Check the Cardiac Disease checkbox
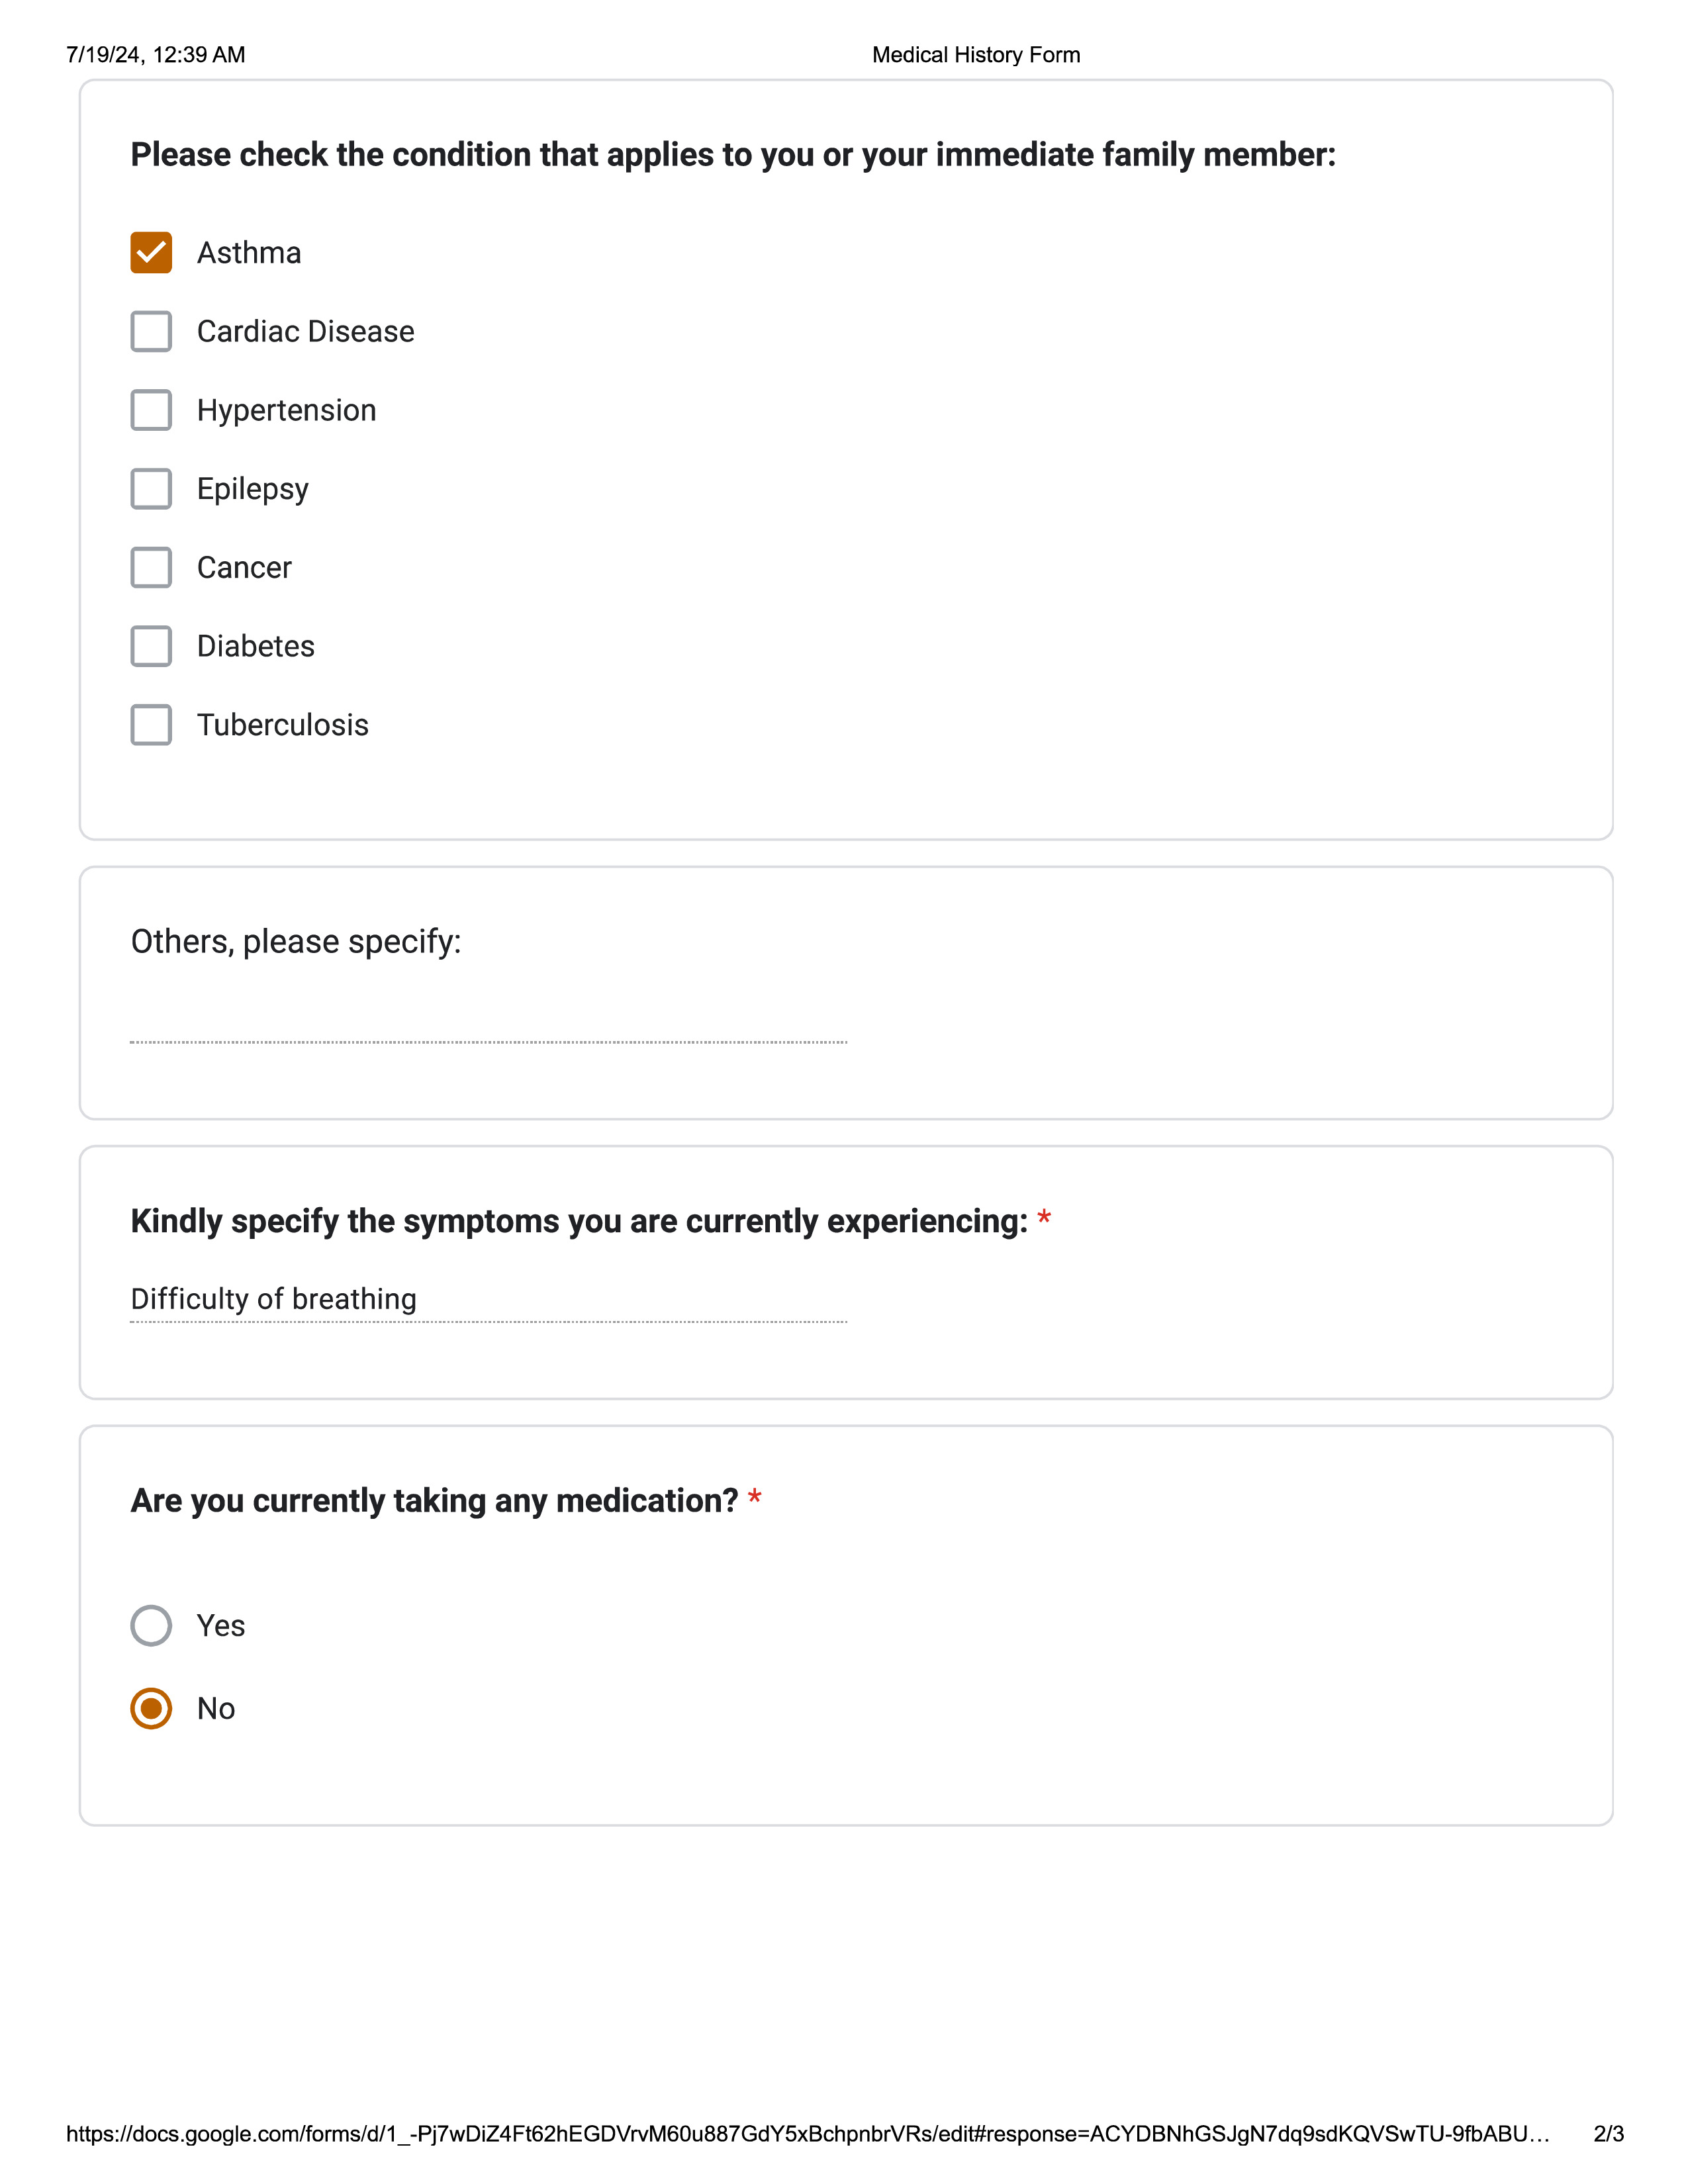Screen dimensions: 1688x2184 [151, 332]
